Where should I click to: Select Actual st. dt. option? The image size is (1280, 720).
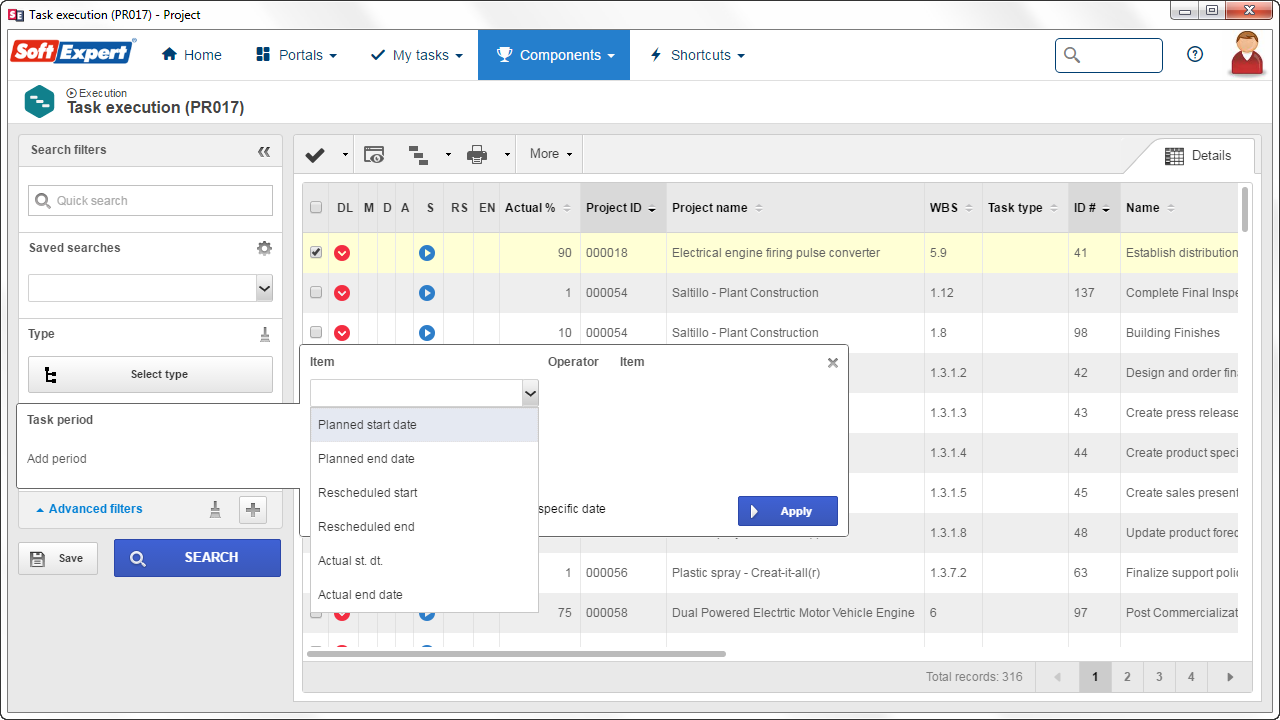pos(424,561)
